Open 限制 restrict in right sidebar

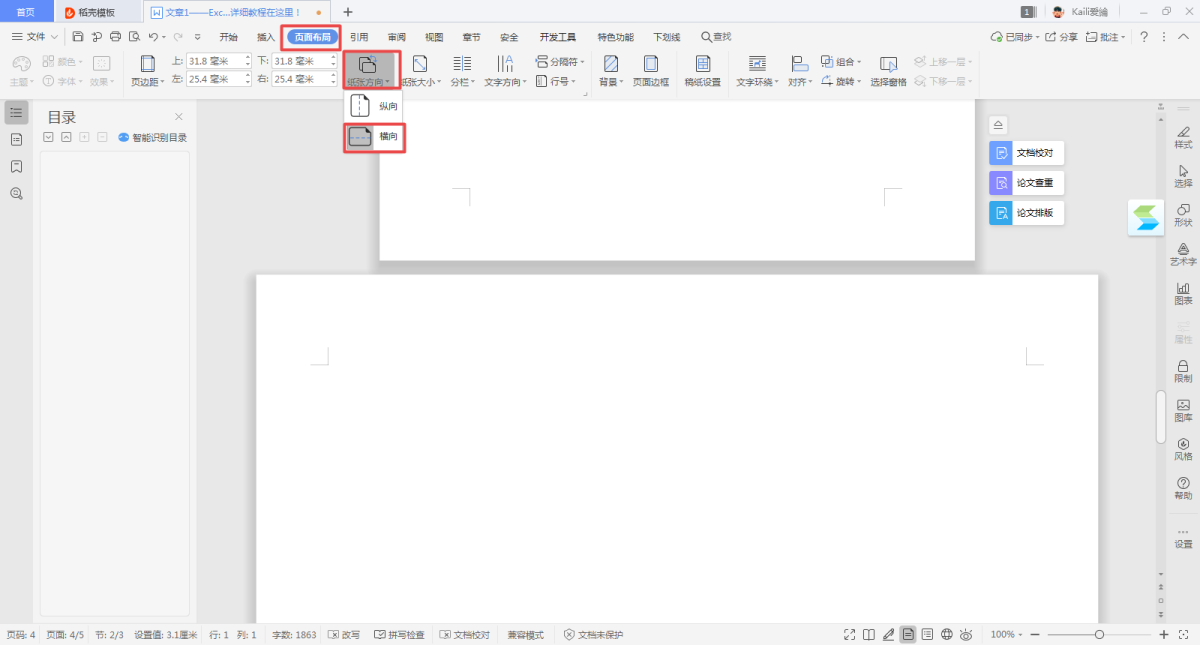click(1183, 371)
